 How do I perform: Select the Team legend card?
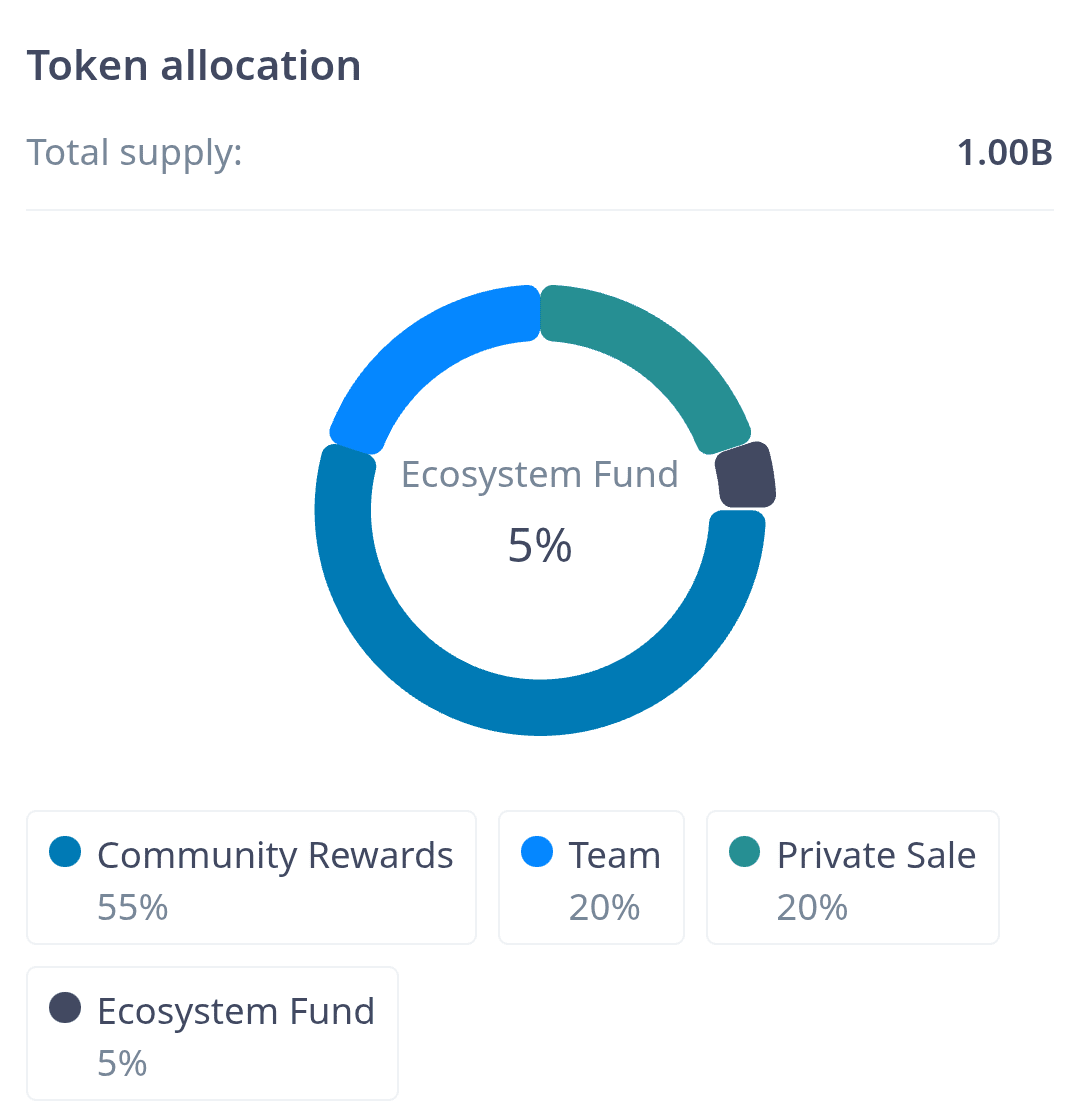click(591, 877)
